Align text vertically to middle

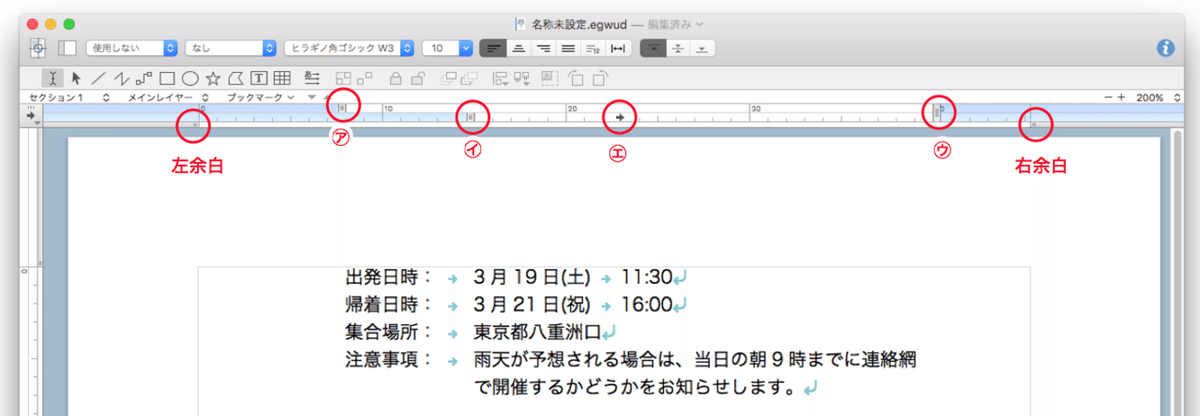point(677,47)
